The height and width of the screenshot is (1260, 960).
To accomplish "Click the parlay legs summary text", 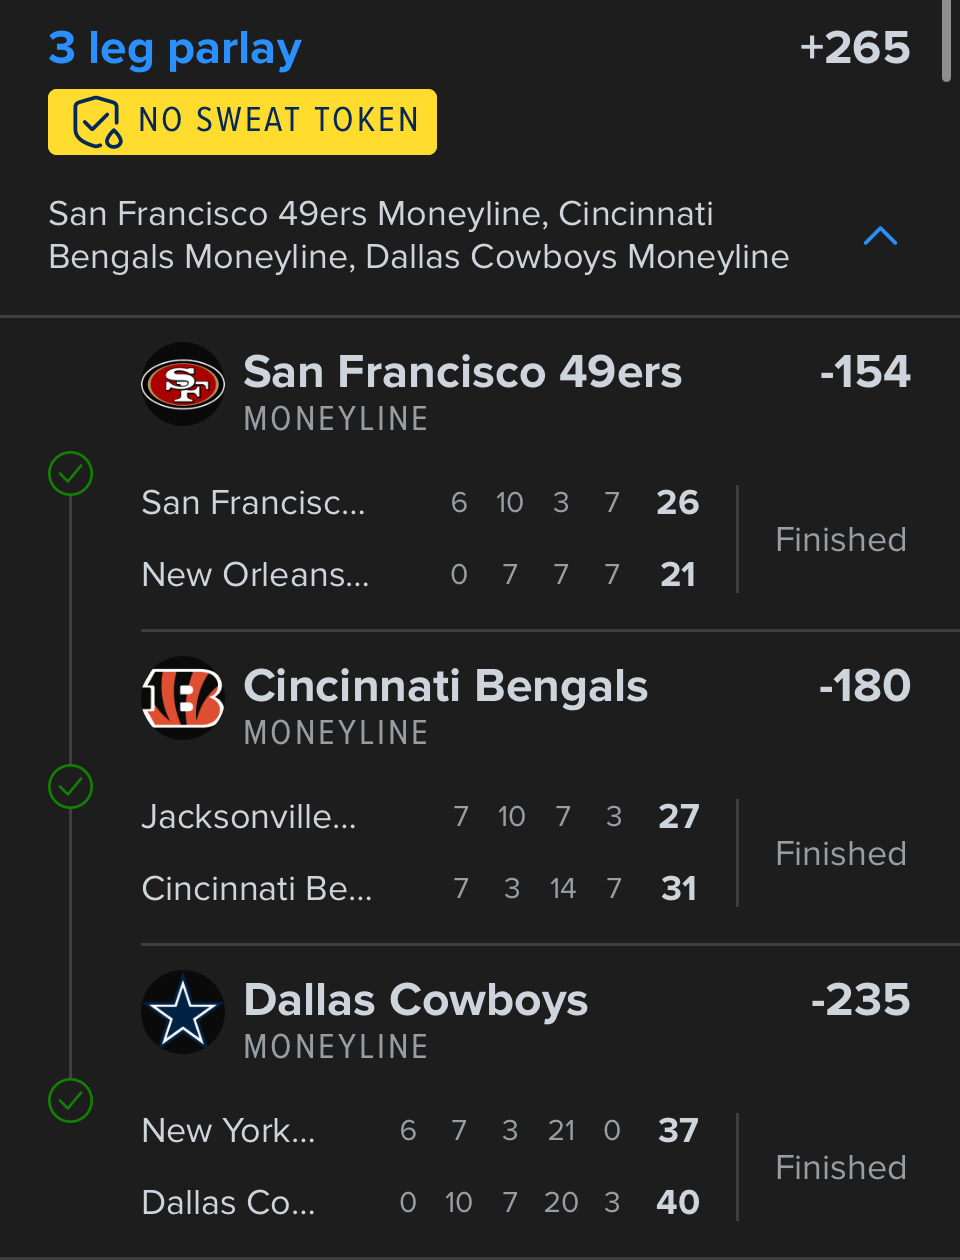I will click(x=418, y=236).
